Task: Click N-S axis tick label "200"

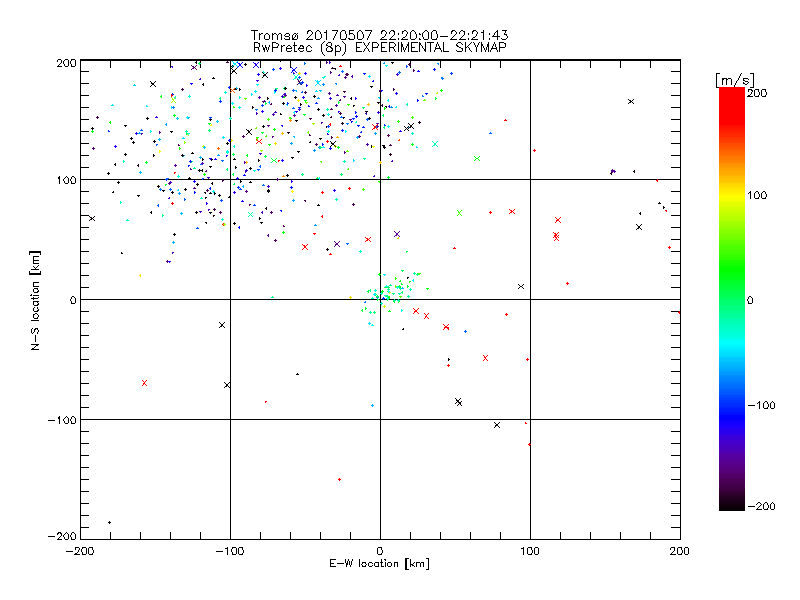Action: tap(66, 63)
